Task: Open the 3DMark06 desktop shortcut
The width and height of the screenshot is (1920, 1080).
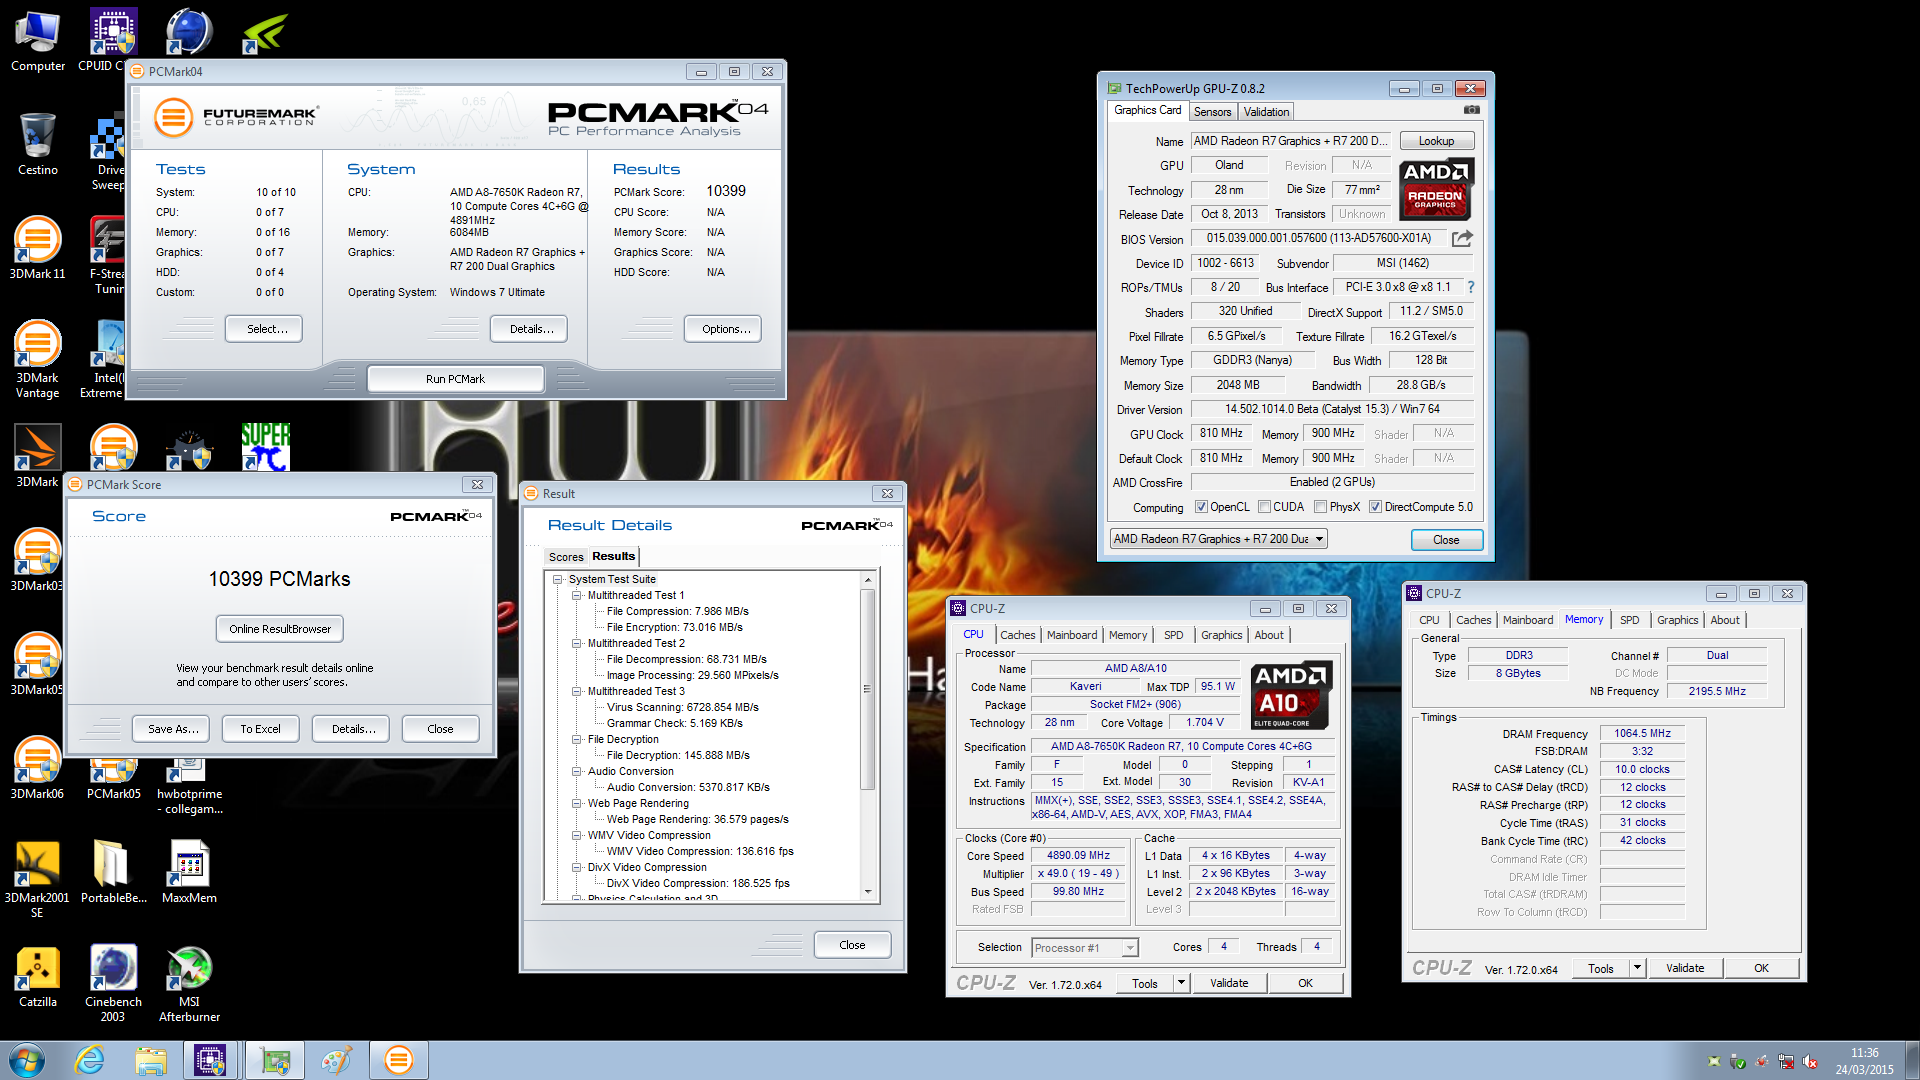Action: pos(37,767)
